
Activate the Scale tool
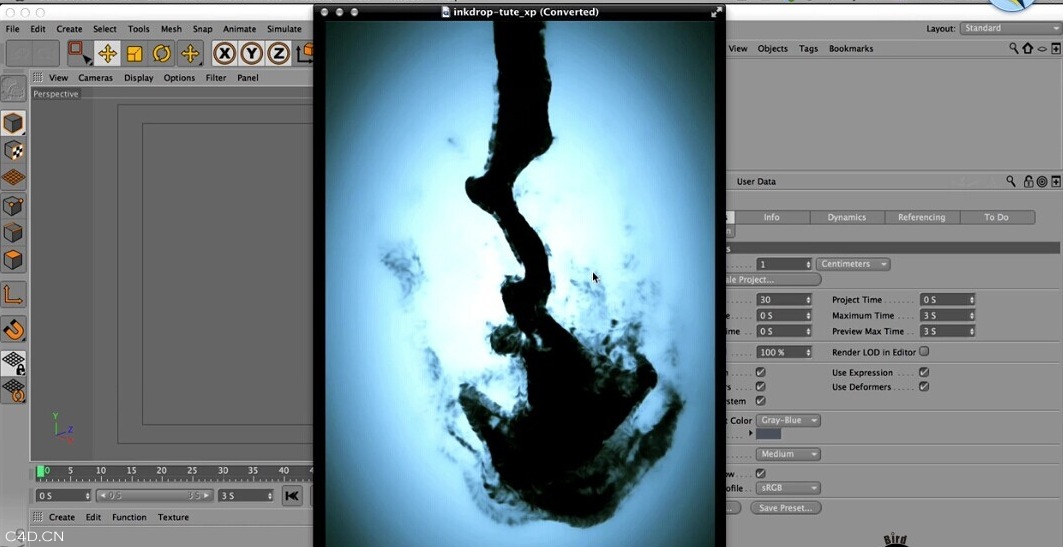tap(134, 54)
